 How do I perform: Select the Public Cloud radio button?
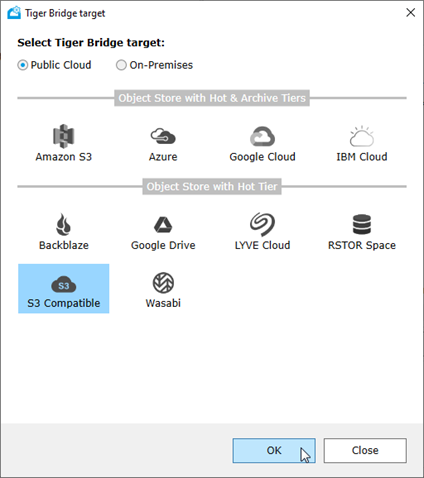click(22, 65)
